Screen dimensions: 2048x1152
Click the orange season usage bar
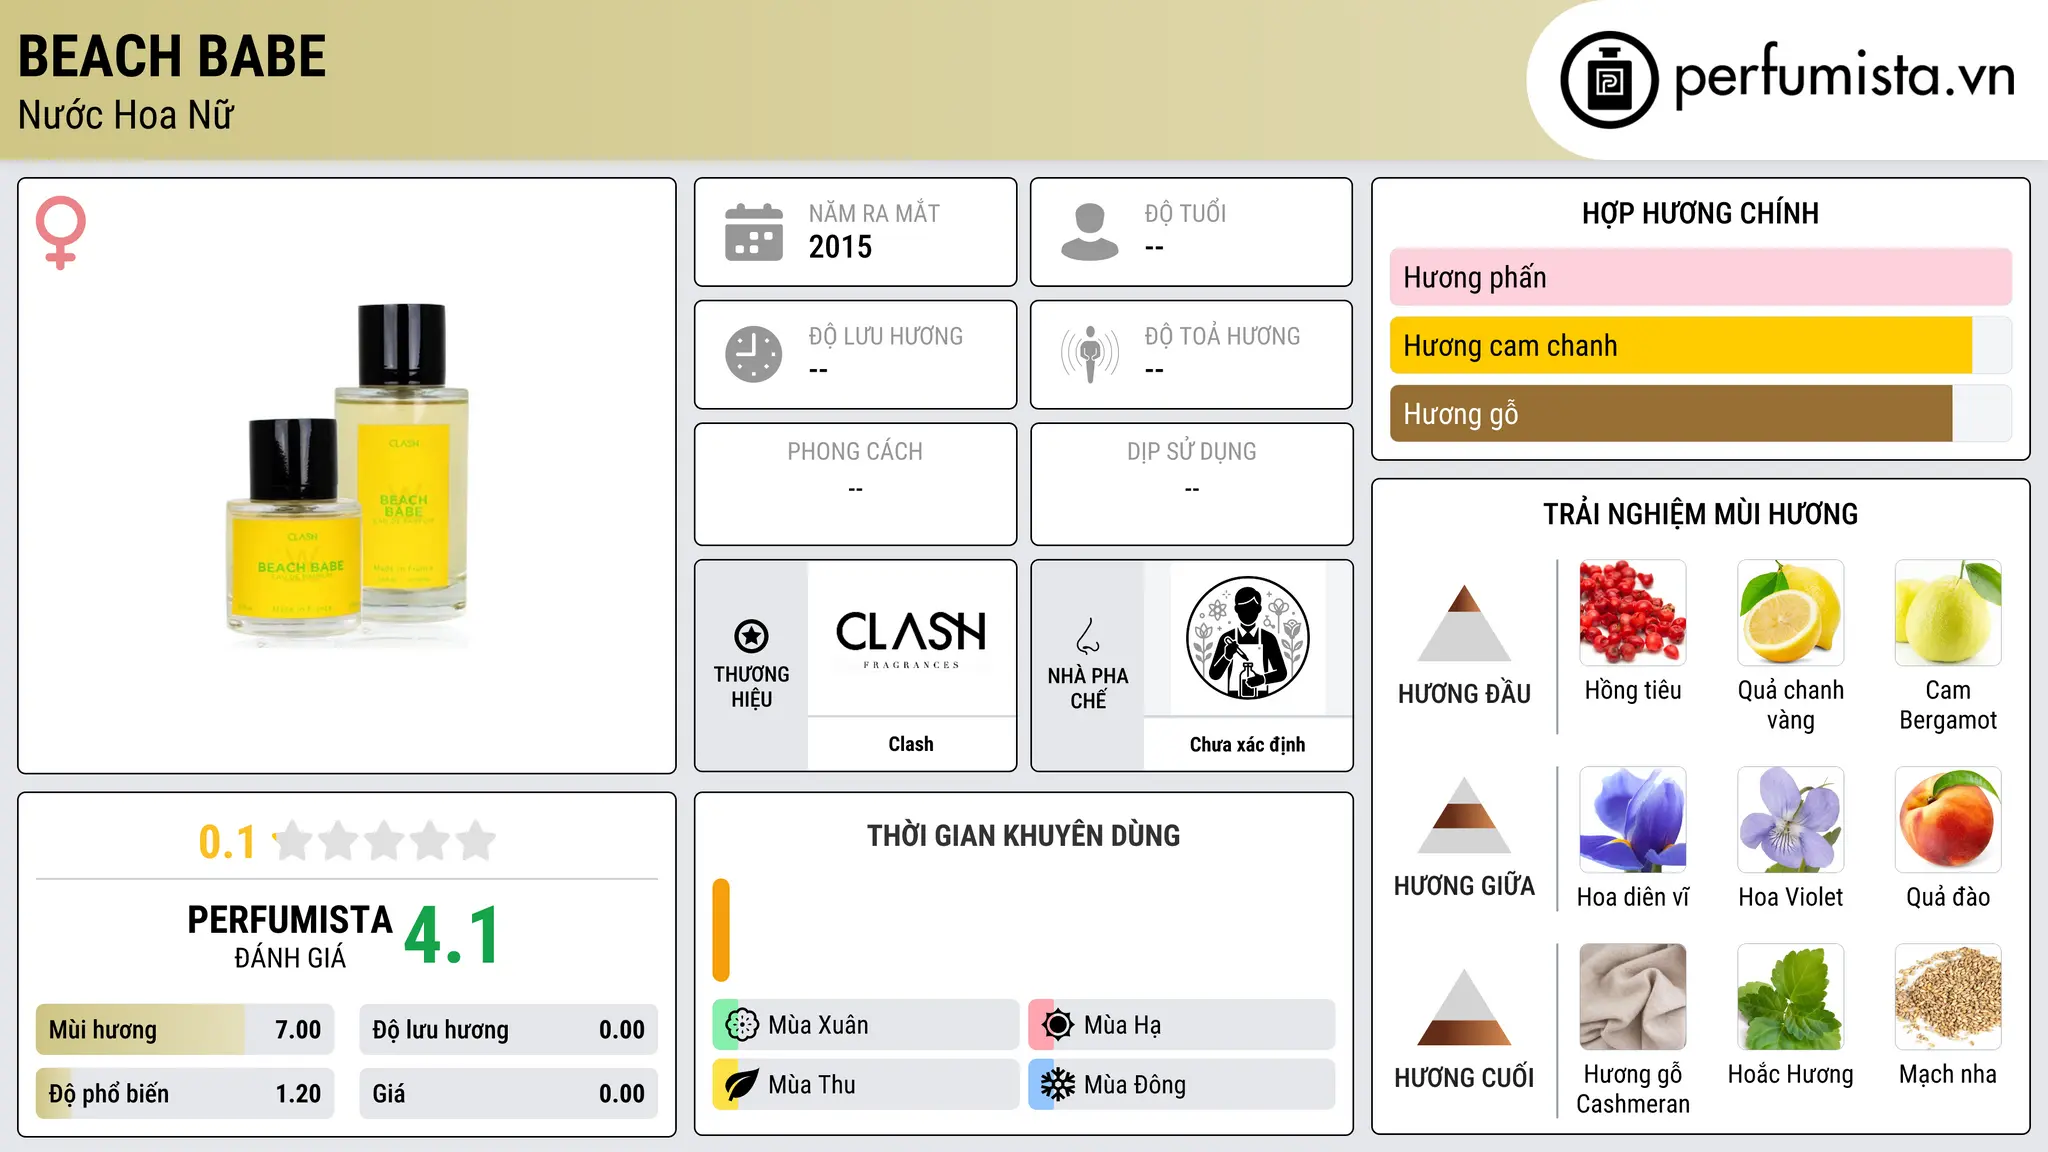721,930
